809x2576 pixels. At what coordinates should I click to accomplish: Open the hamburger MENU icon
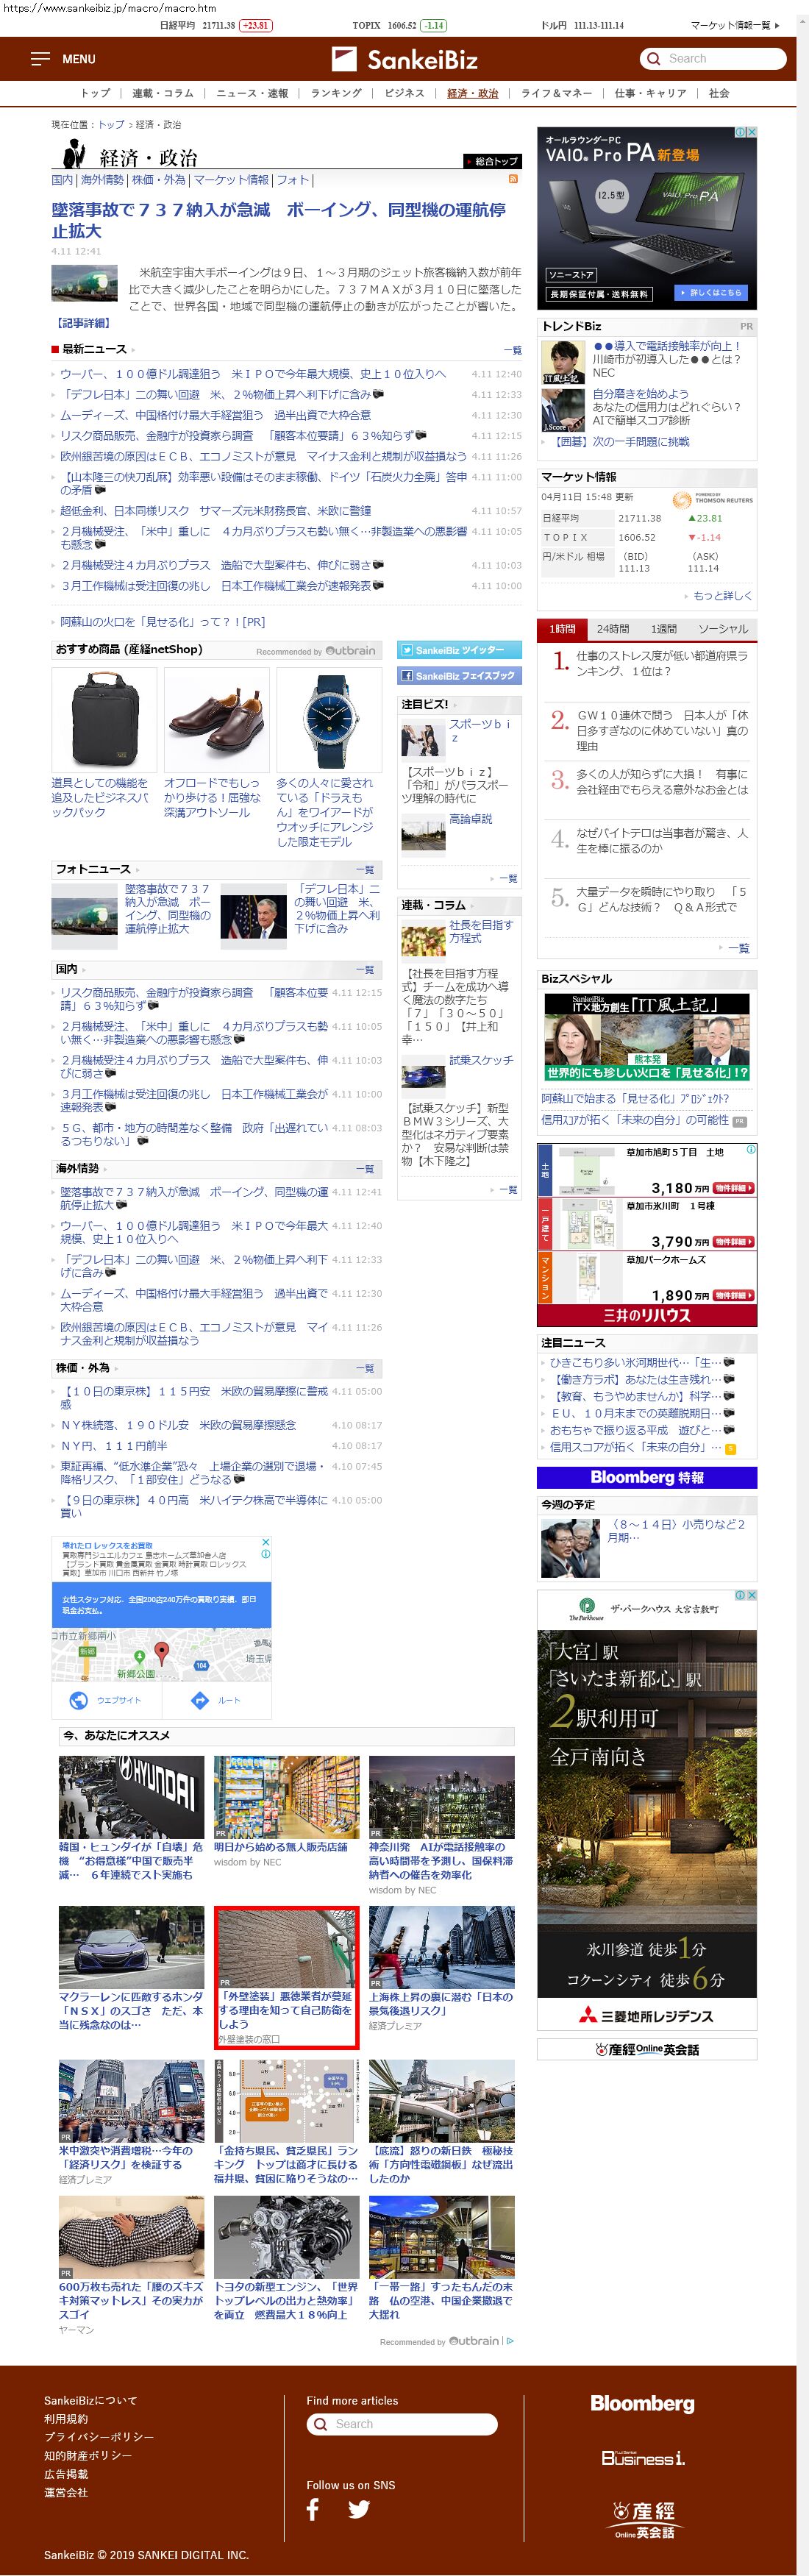[x=40, y=59]
